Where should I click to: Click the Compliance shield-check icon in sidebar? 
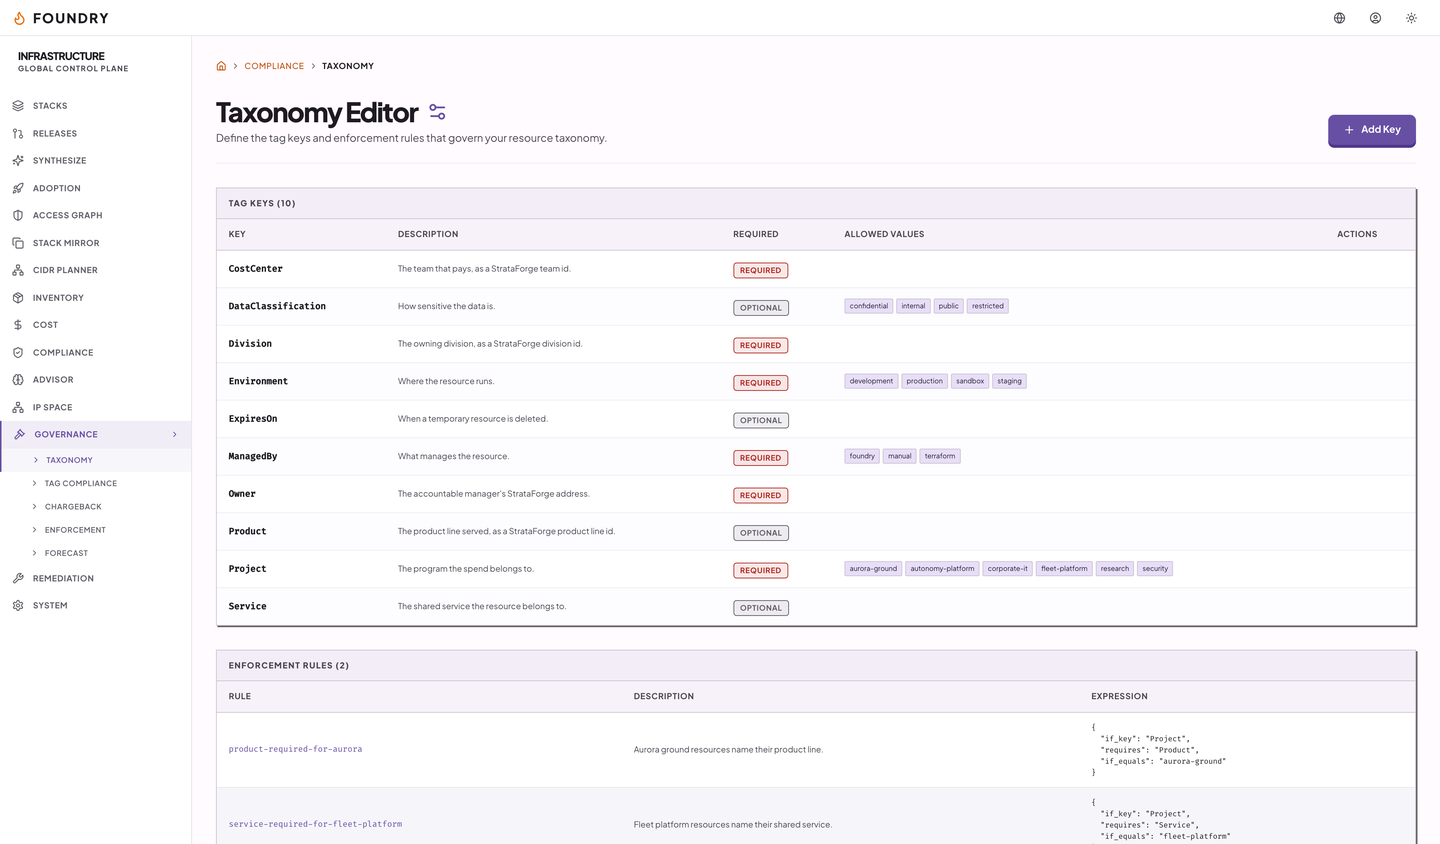click(x=18, y=353)
